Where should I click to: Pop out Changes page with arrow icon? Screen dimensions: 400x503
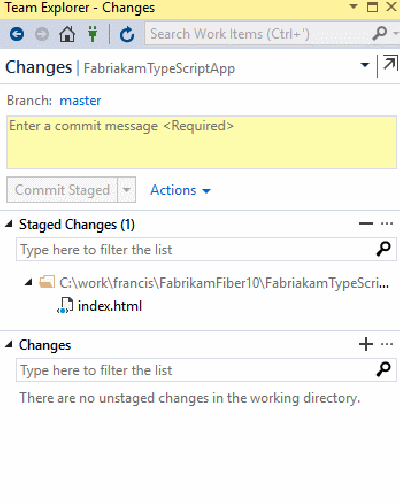click(x=390, y=64)
